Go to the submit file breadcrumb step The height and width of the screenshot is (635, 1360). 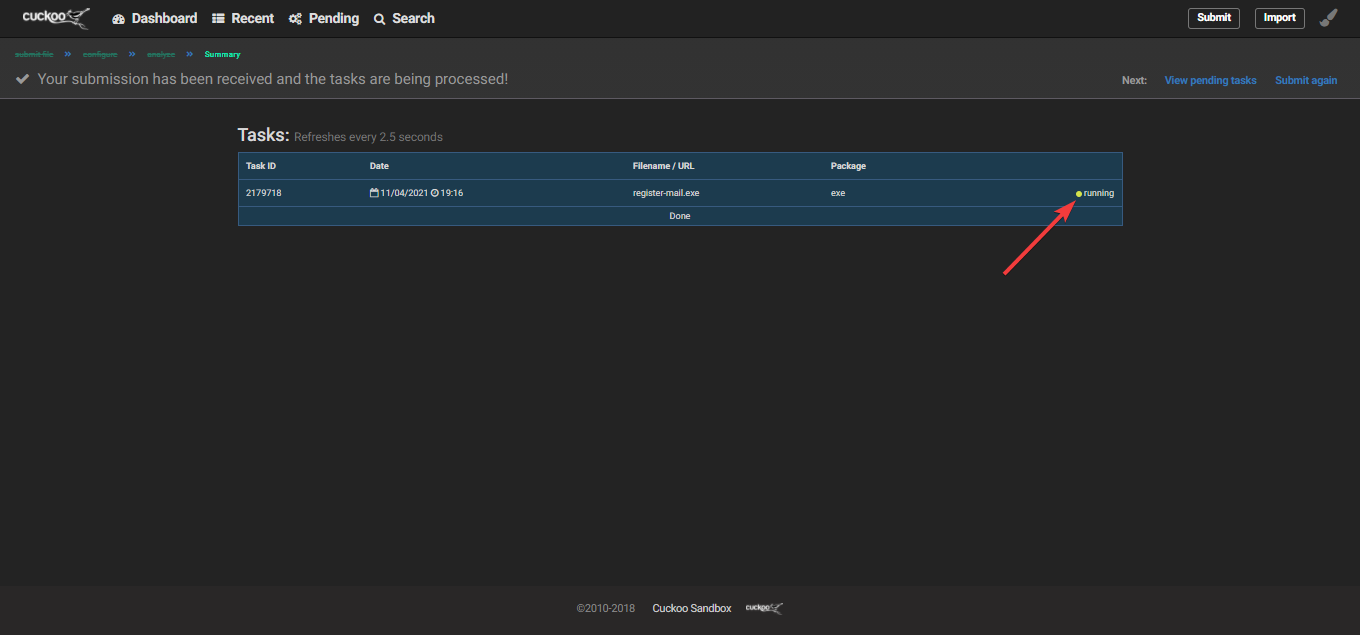tap(34, 54)
